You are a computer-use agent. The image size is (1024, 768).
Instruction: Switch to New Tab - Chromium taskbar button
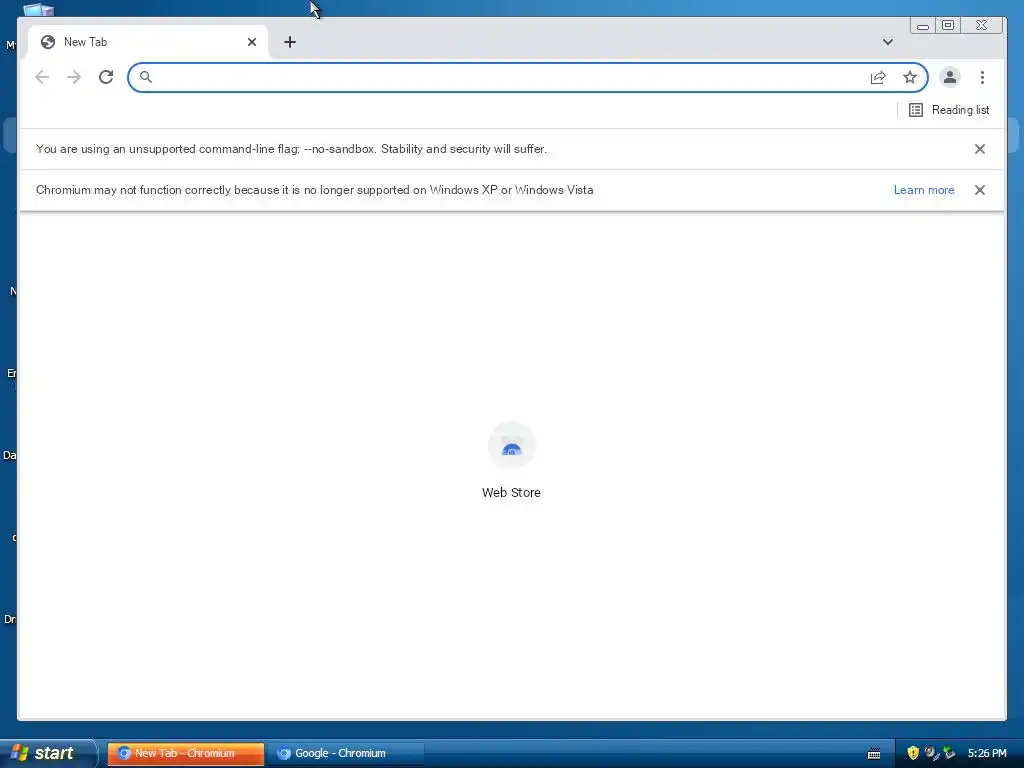pyautogui.click(x=185, y=753)
